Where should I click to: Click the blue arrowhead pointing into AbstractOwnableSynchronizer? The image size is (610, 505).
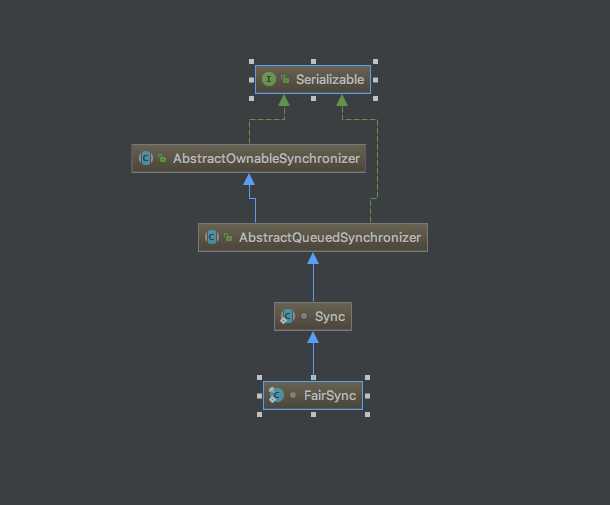coord(249,179)
